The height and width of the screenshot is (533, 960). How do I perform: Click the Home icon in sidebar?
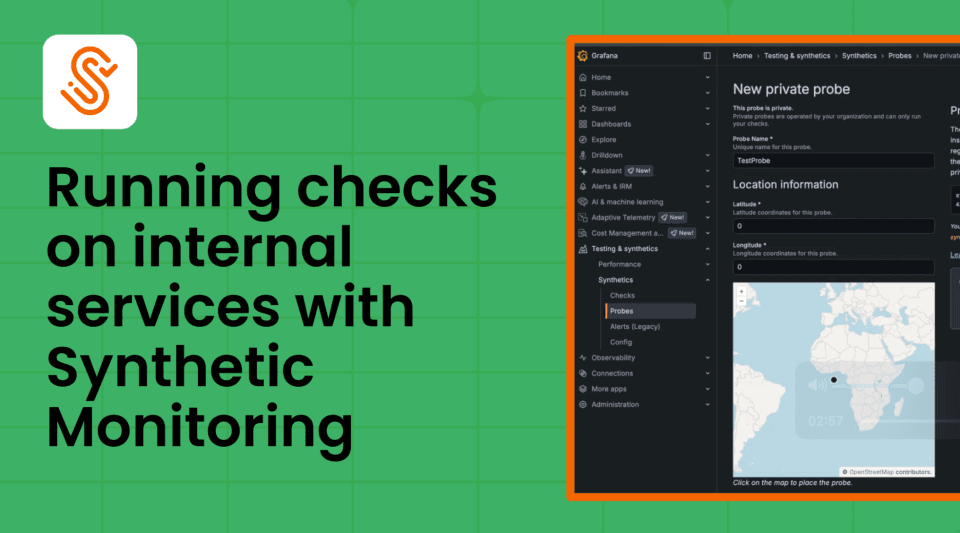coord(583,78)
